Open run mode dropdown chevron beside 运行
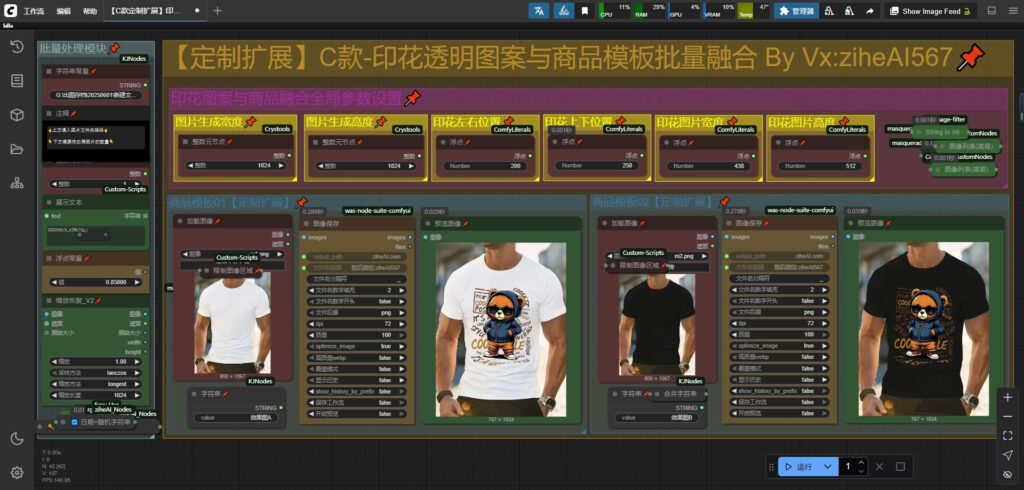 (x=827, y=466)
